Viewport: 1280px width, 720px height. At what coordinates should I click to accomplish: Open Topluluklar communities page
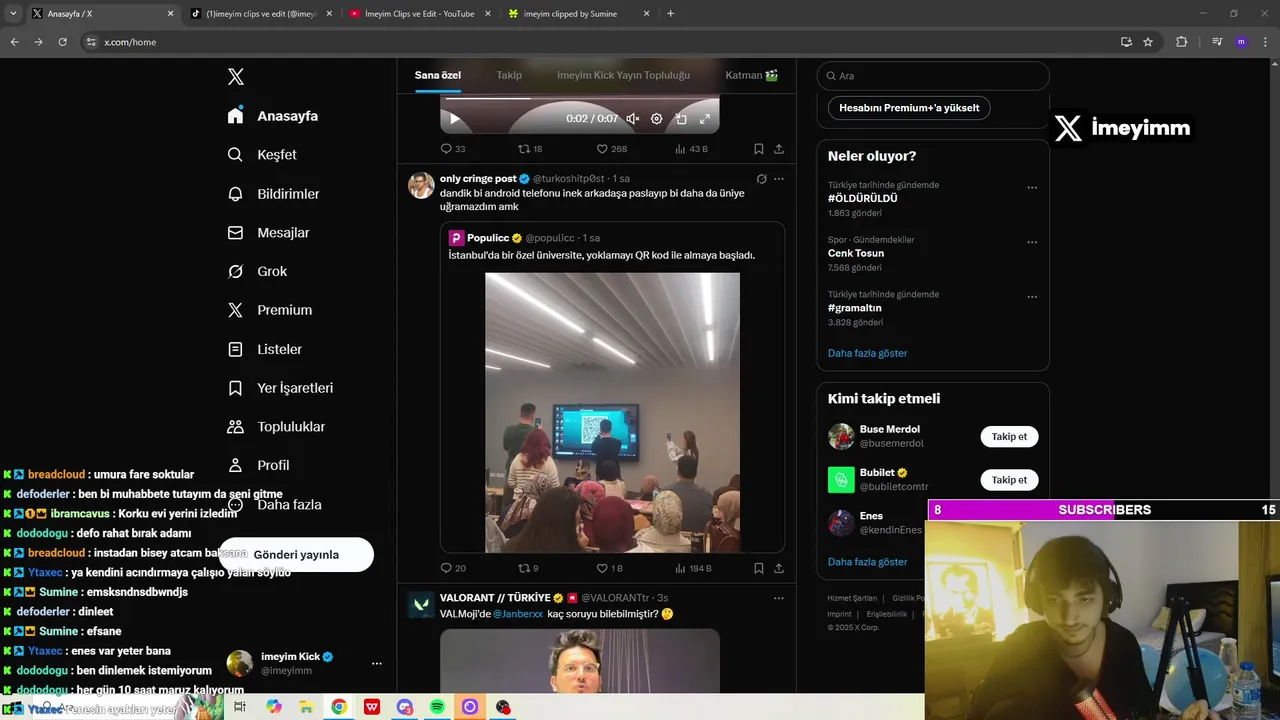[276, 427]
